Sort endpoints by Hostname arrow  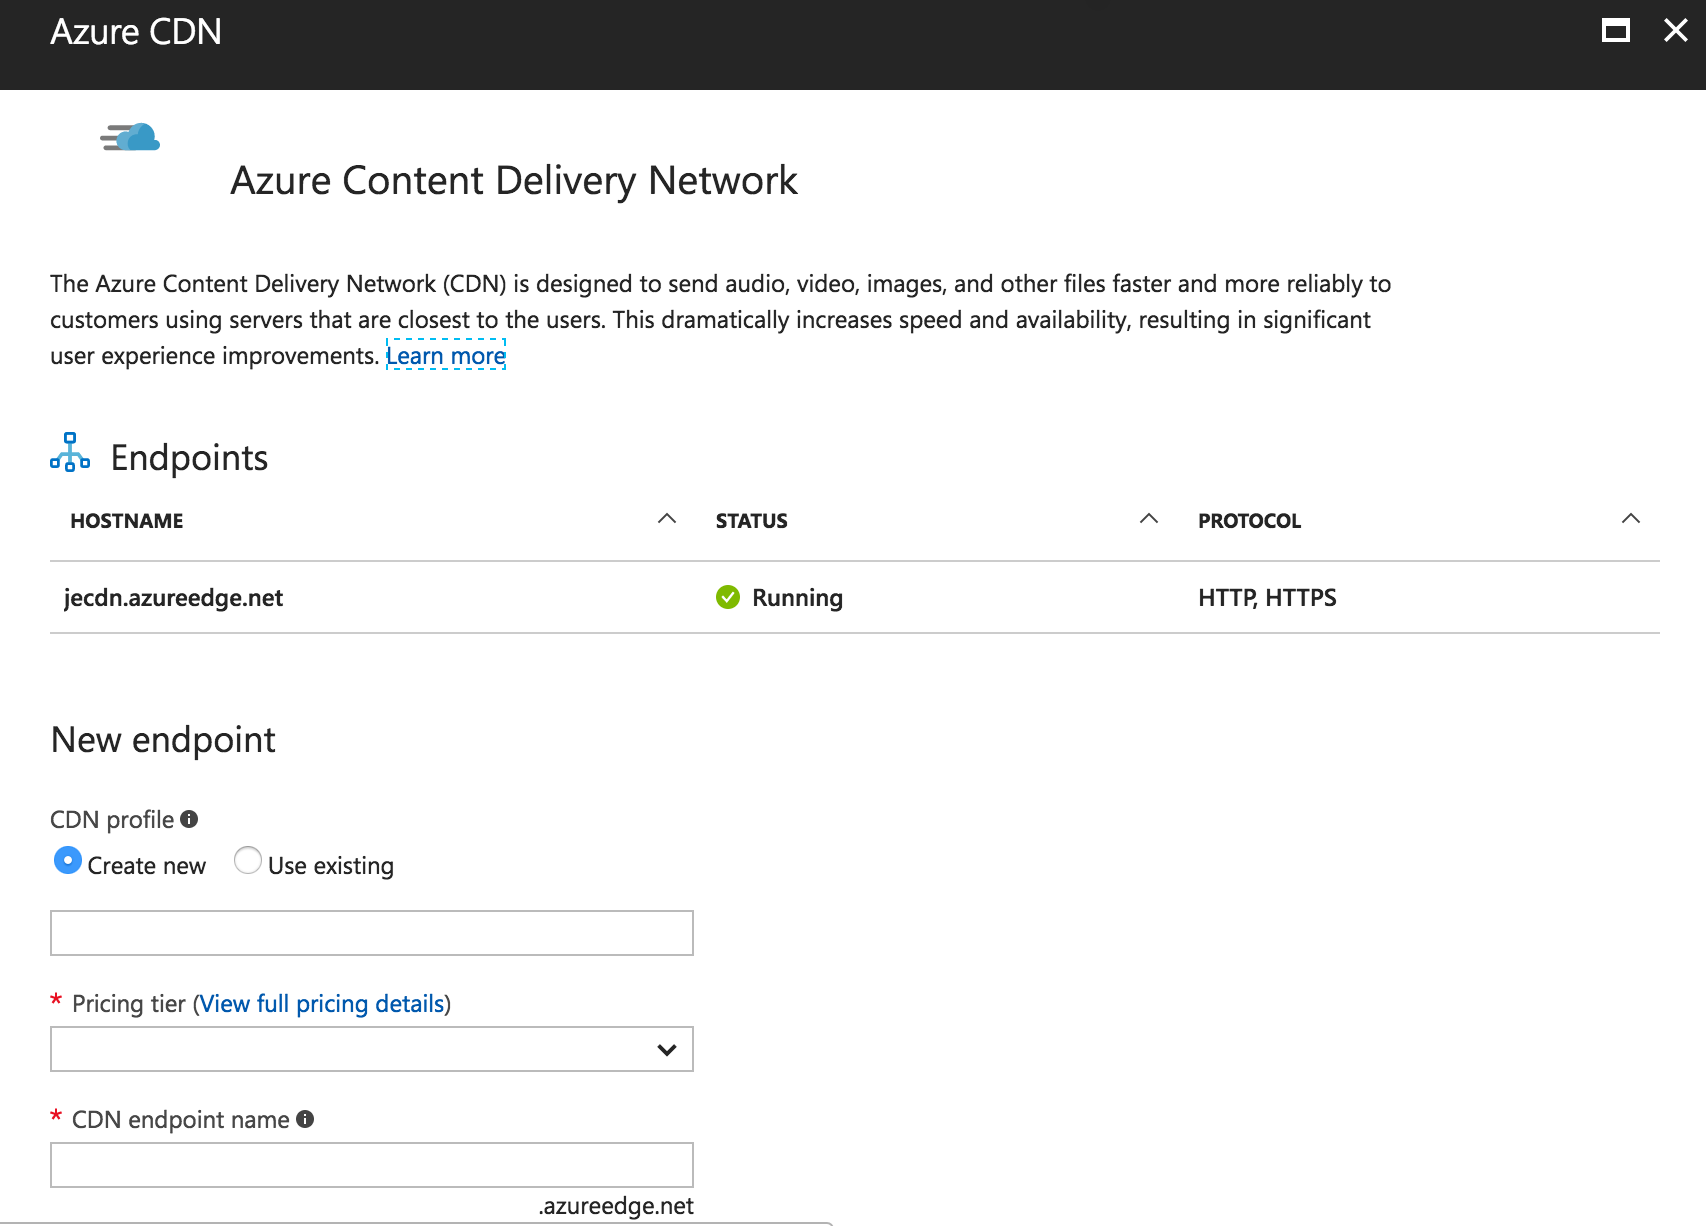[667, 518]
